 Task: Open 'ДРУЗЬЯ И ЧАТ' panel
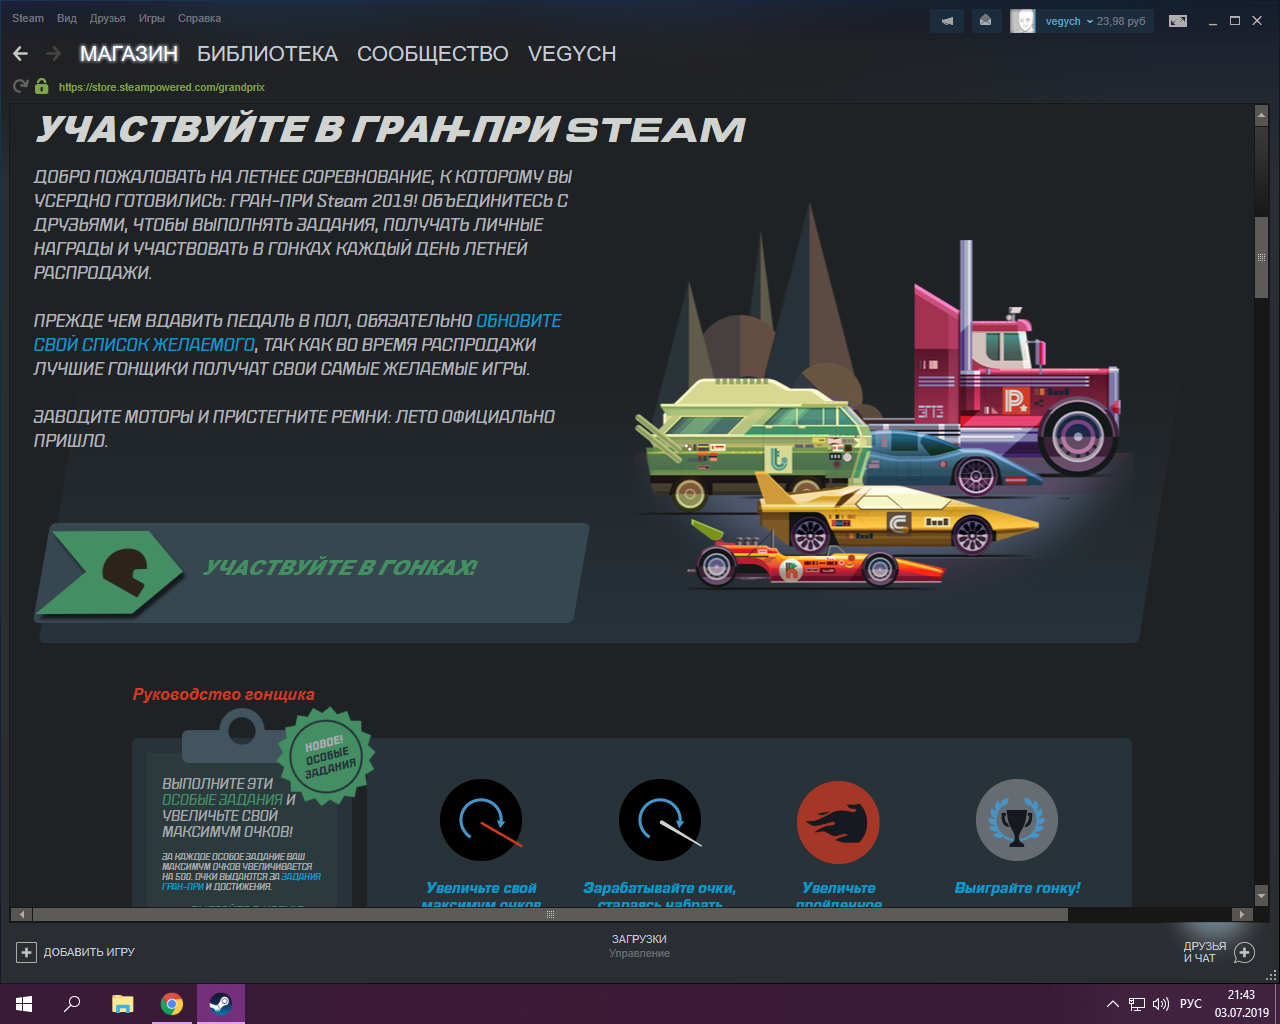1205,952
